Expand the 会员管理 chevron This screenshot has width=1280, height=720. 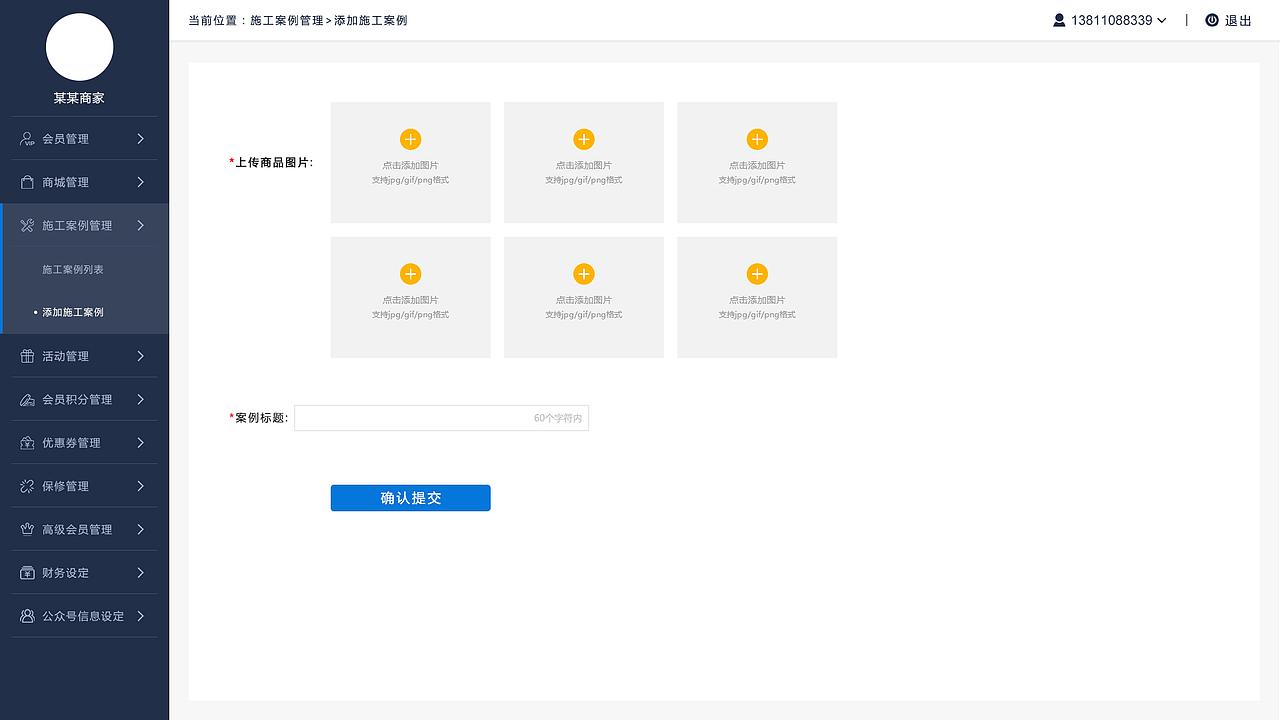click(x=141, y=139)
